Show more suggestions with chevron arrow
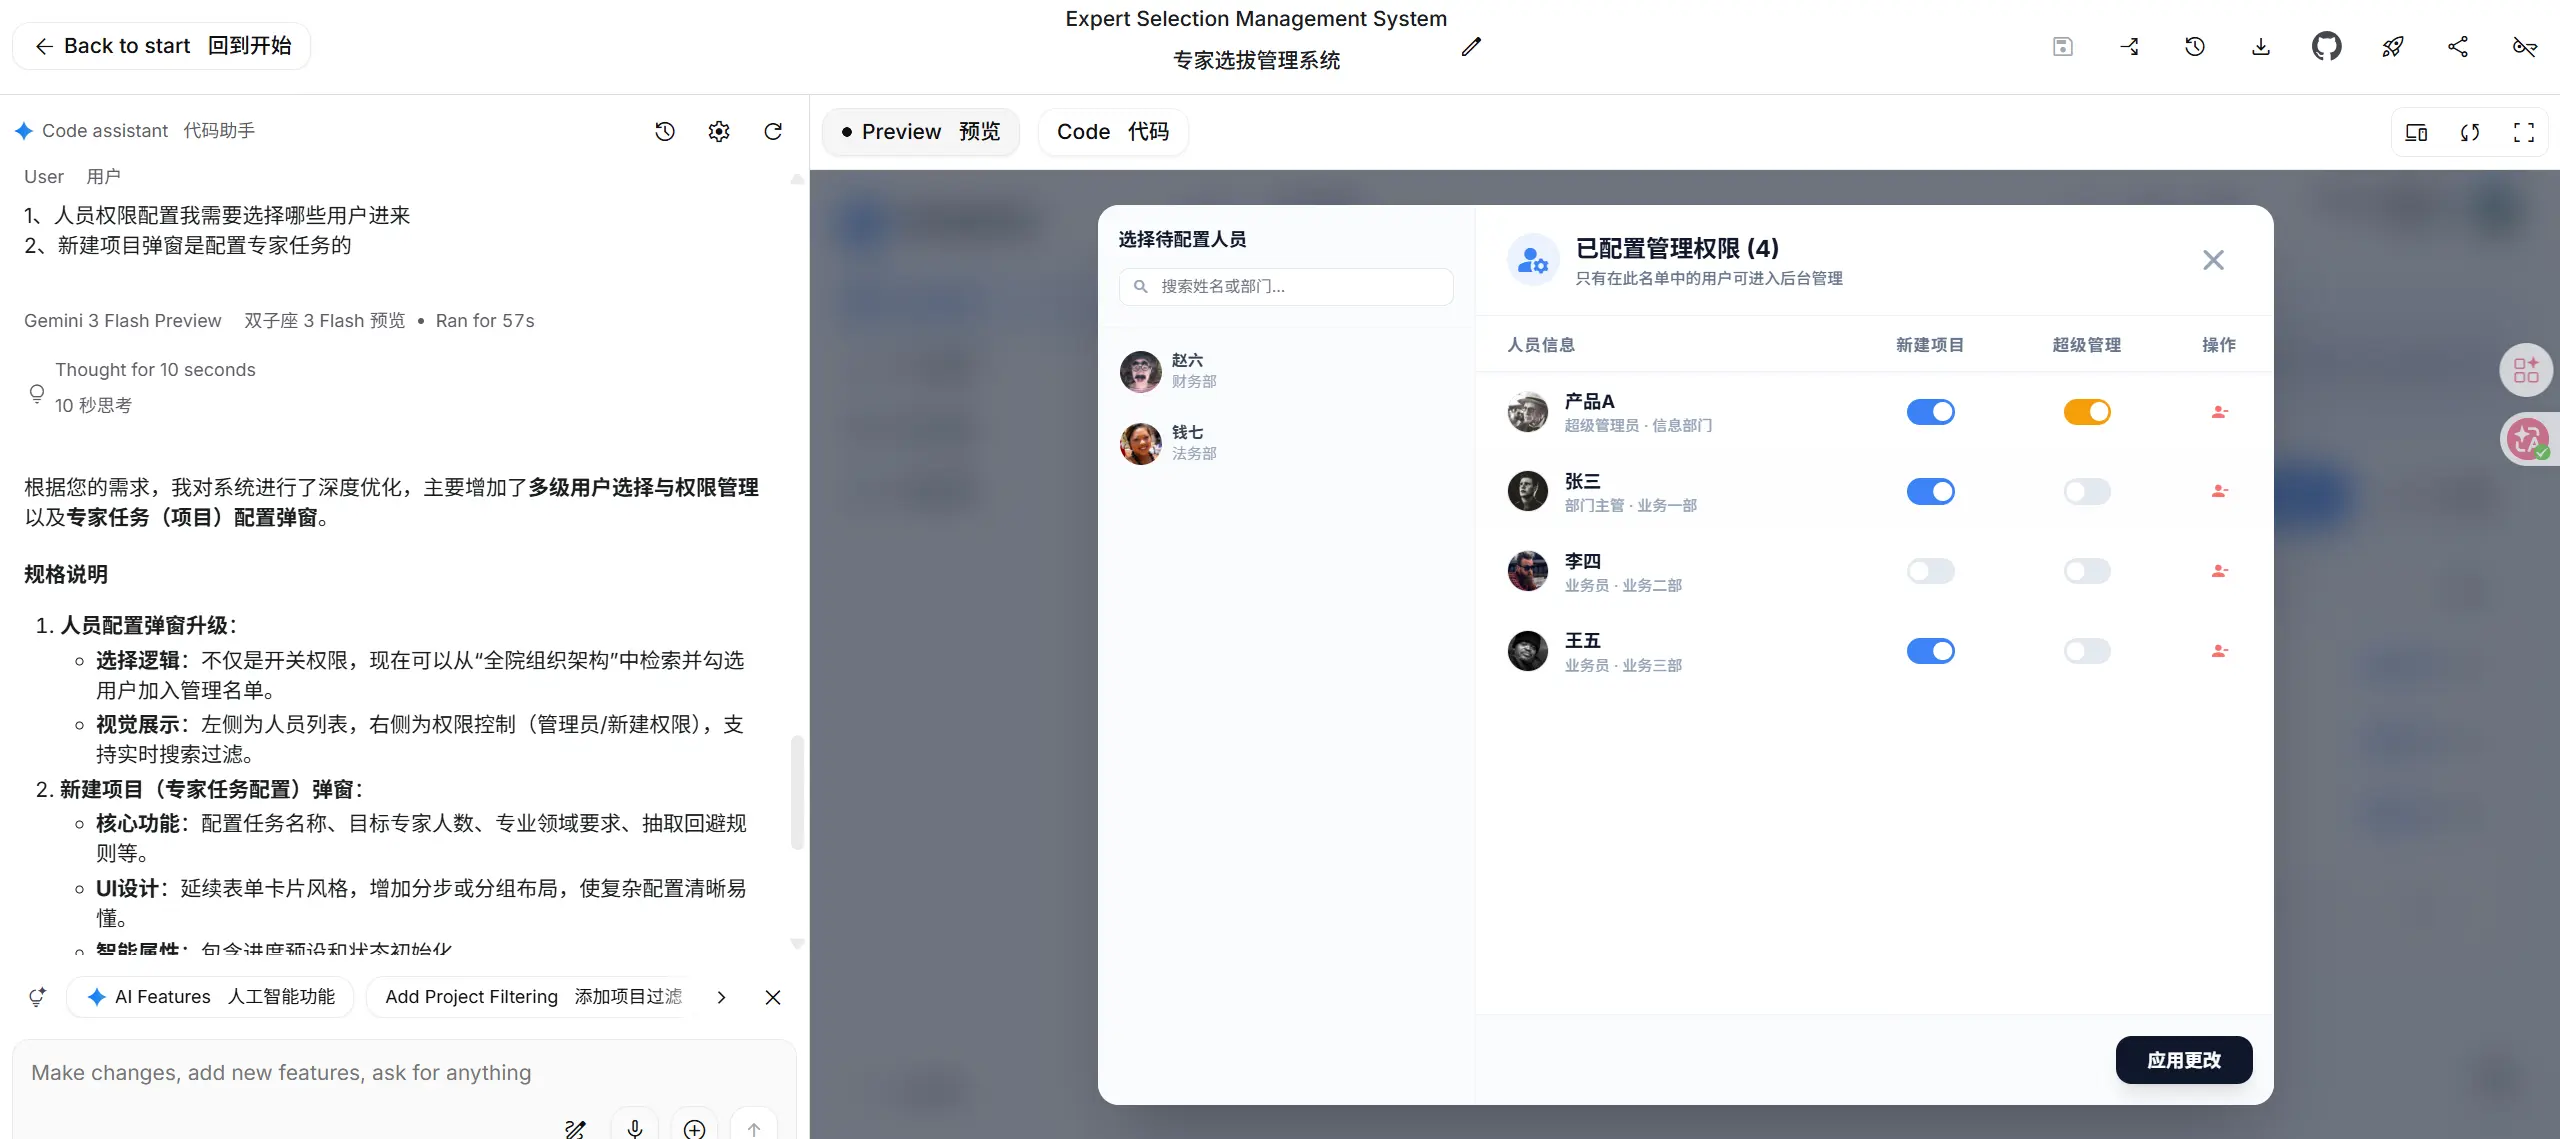This screenshot has width=2560, height=1139. 721,997
